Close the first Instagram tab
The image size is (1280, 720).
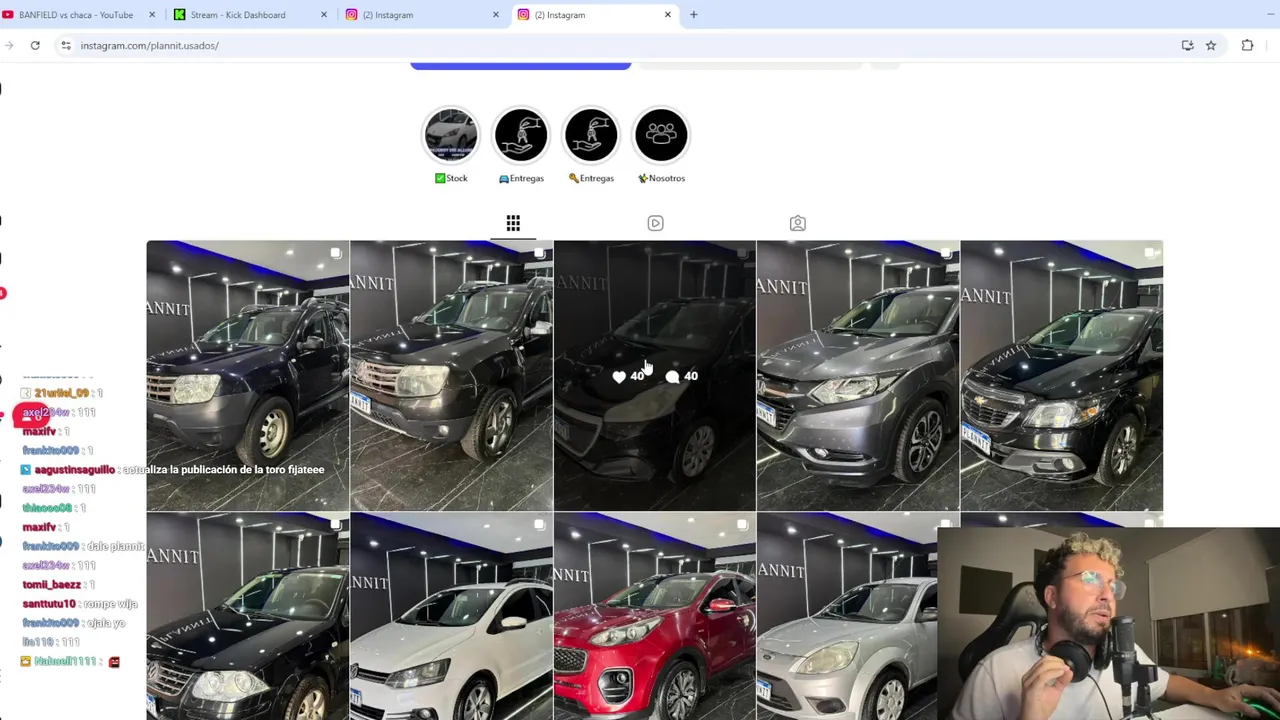tap(495, 15)
